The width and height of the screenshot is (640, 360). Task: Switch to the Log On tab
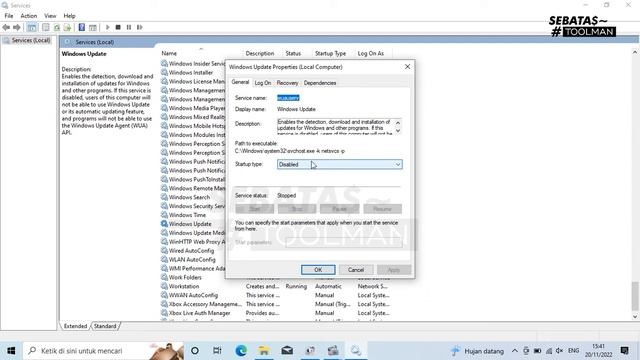[262, 83]
